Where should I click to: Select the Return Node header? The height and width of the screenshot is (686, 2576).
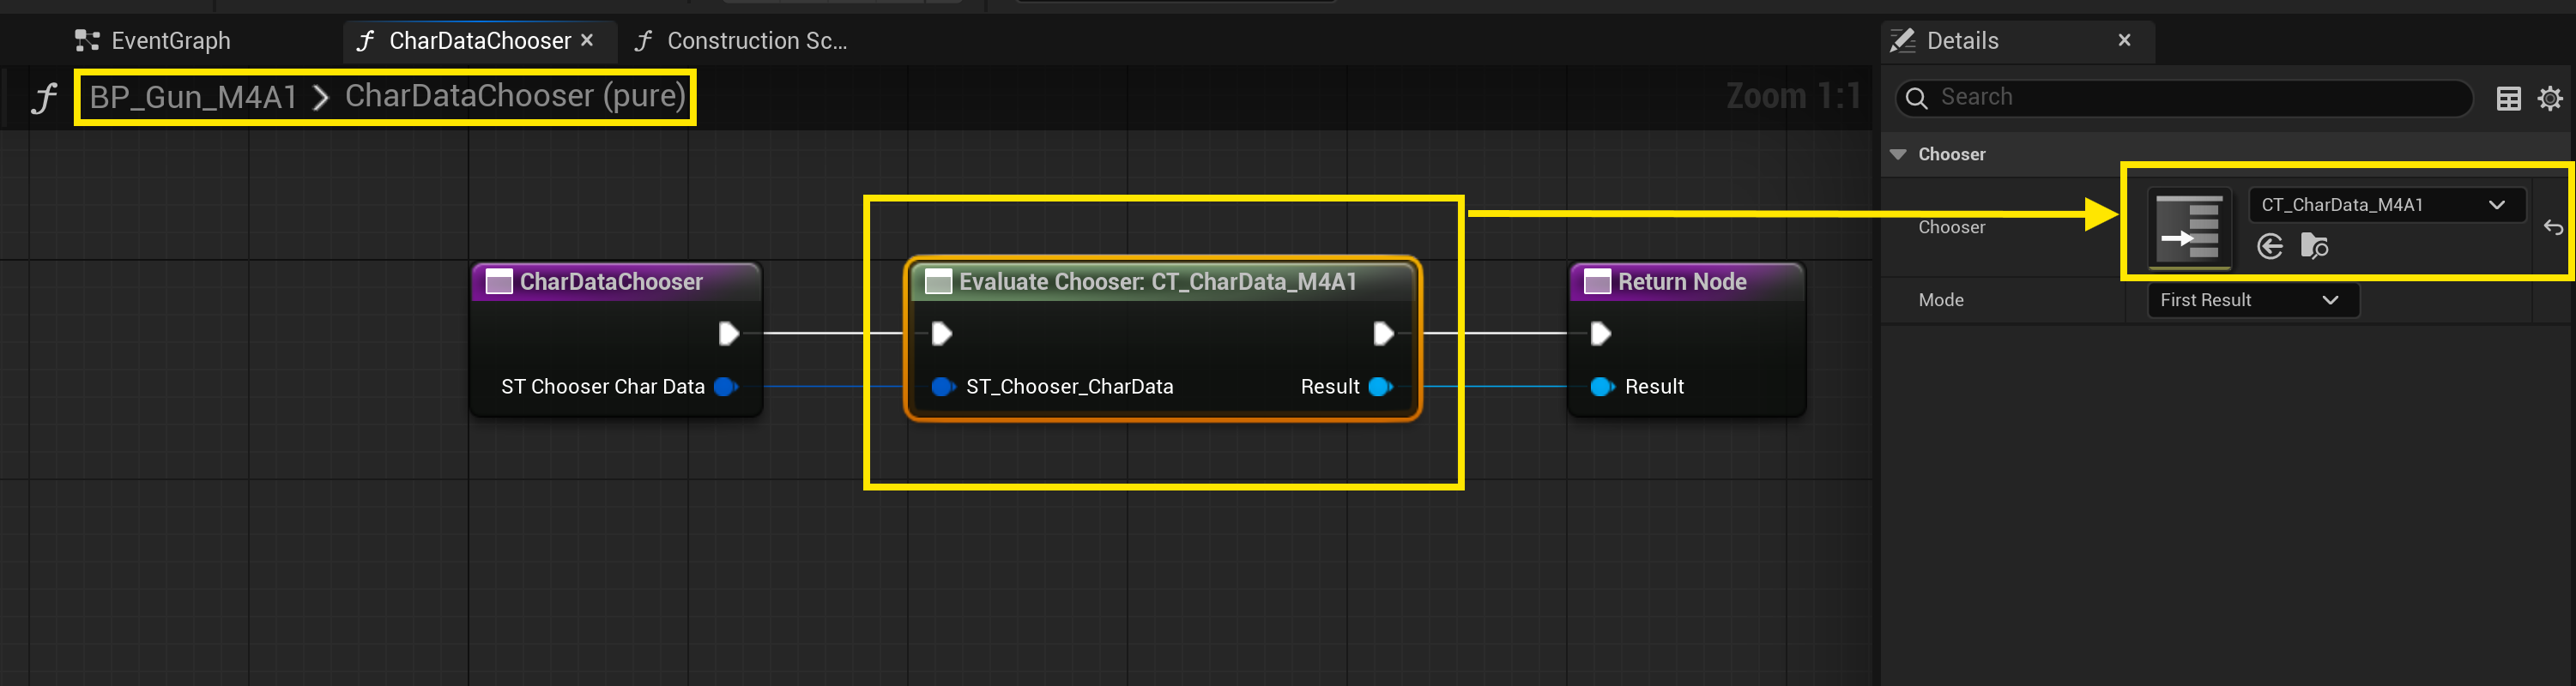click(1682, 282)
